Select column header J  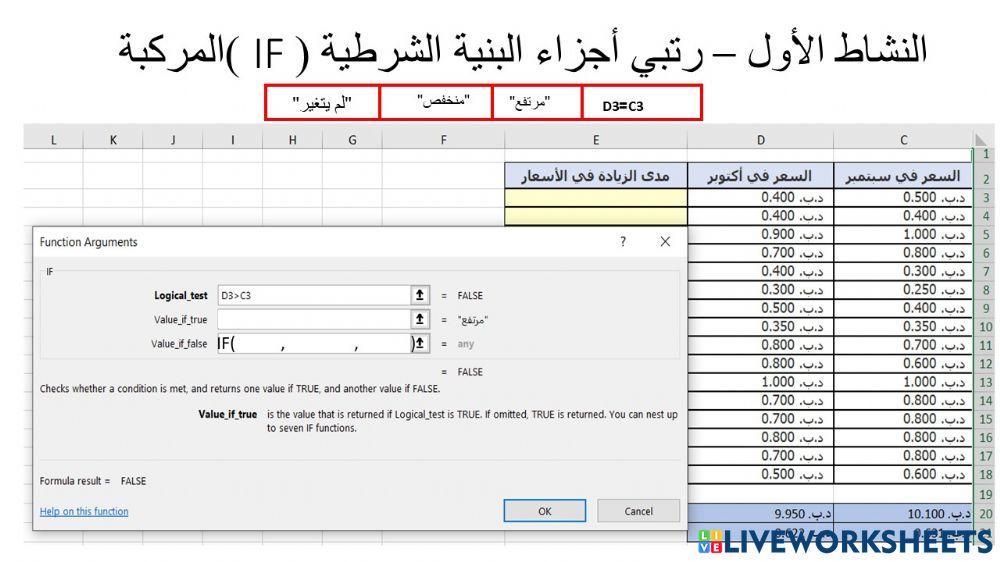tap(173, 140)
